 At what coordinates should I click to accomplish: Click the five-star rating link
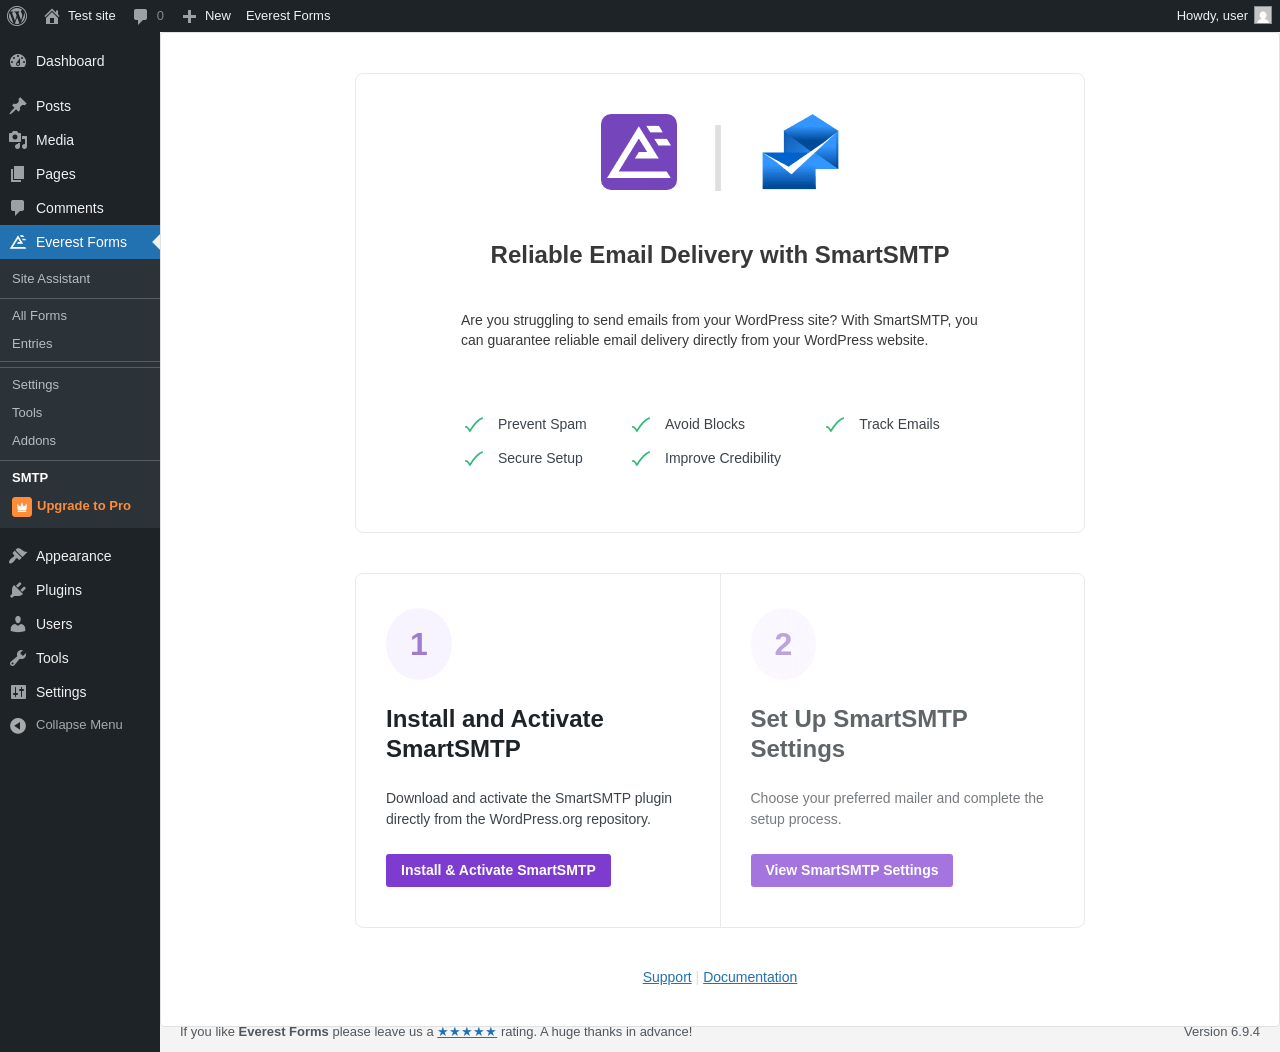(467, 1032)
